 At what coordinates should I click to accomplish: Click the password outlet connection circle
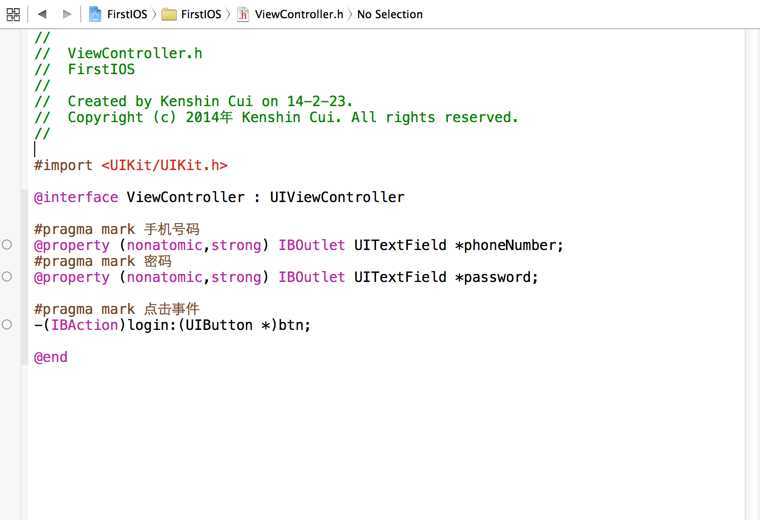(7, 276)
